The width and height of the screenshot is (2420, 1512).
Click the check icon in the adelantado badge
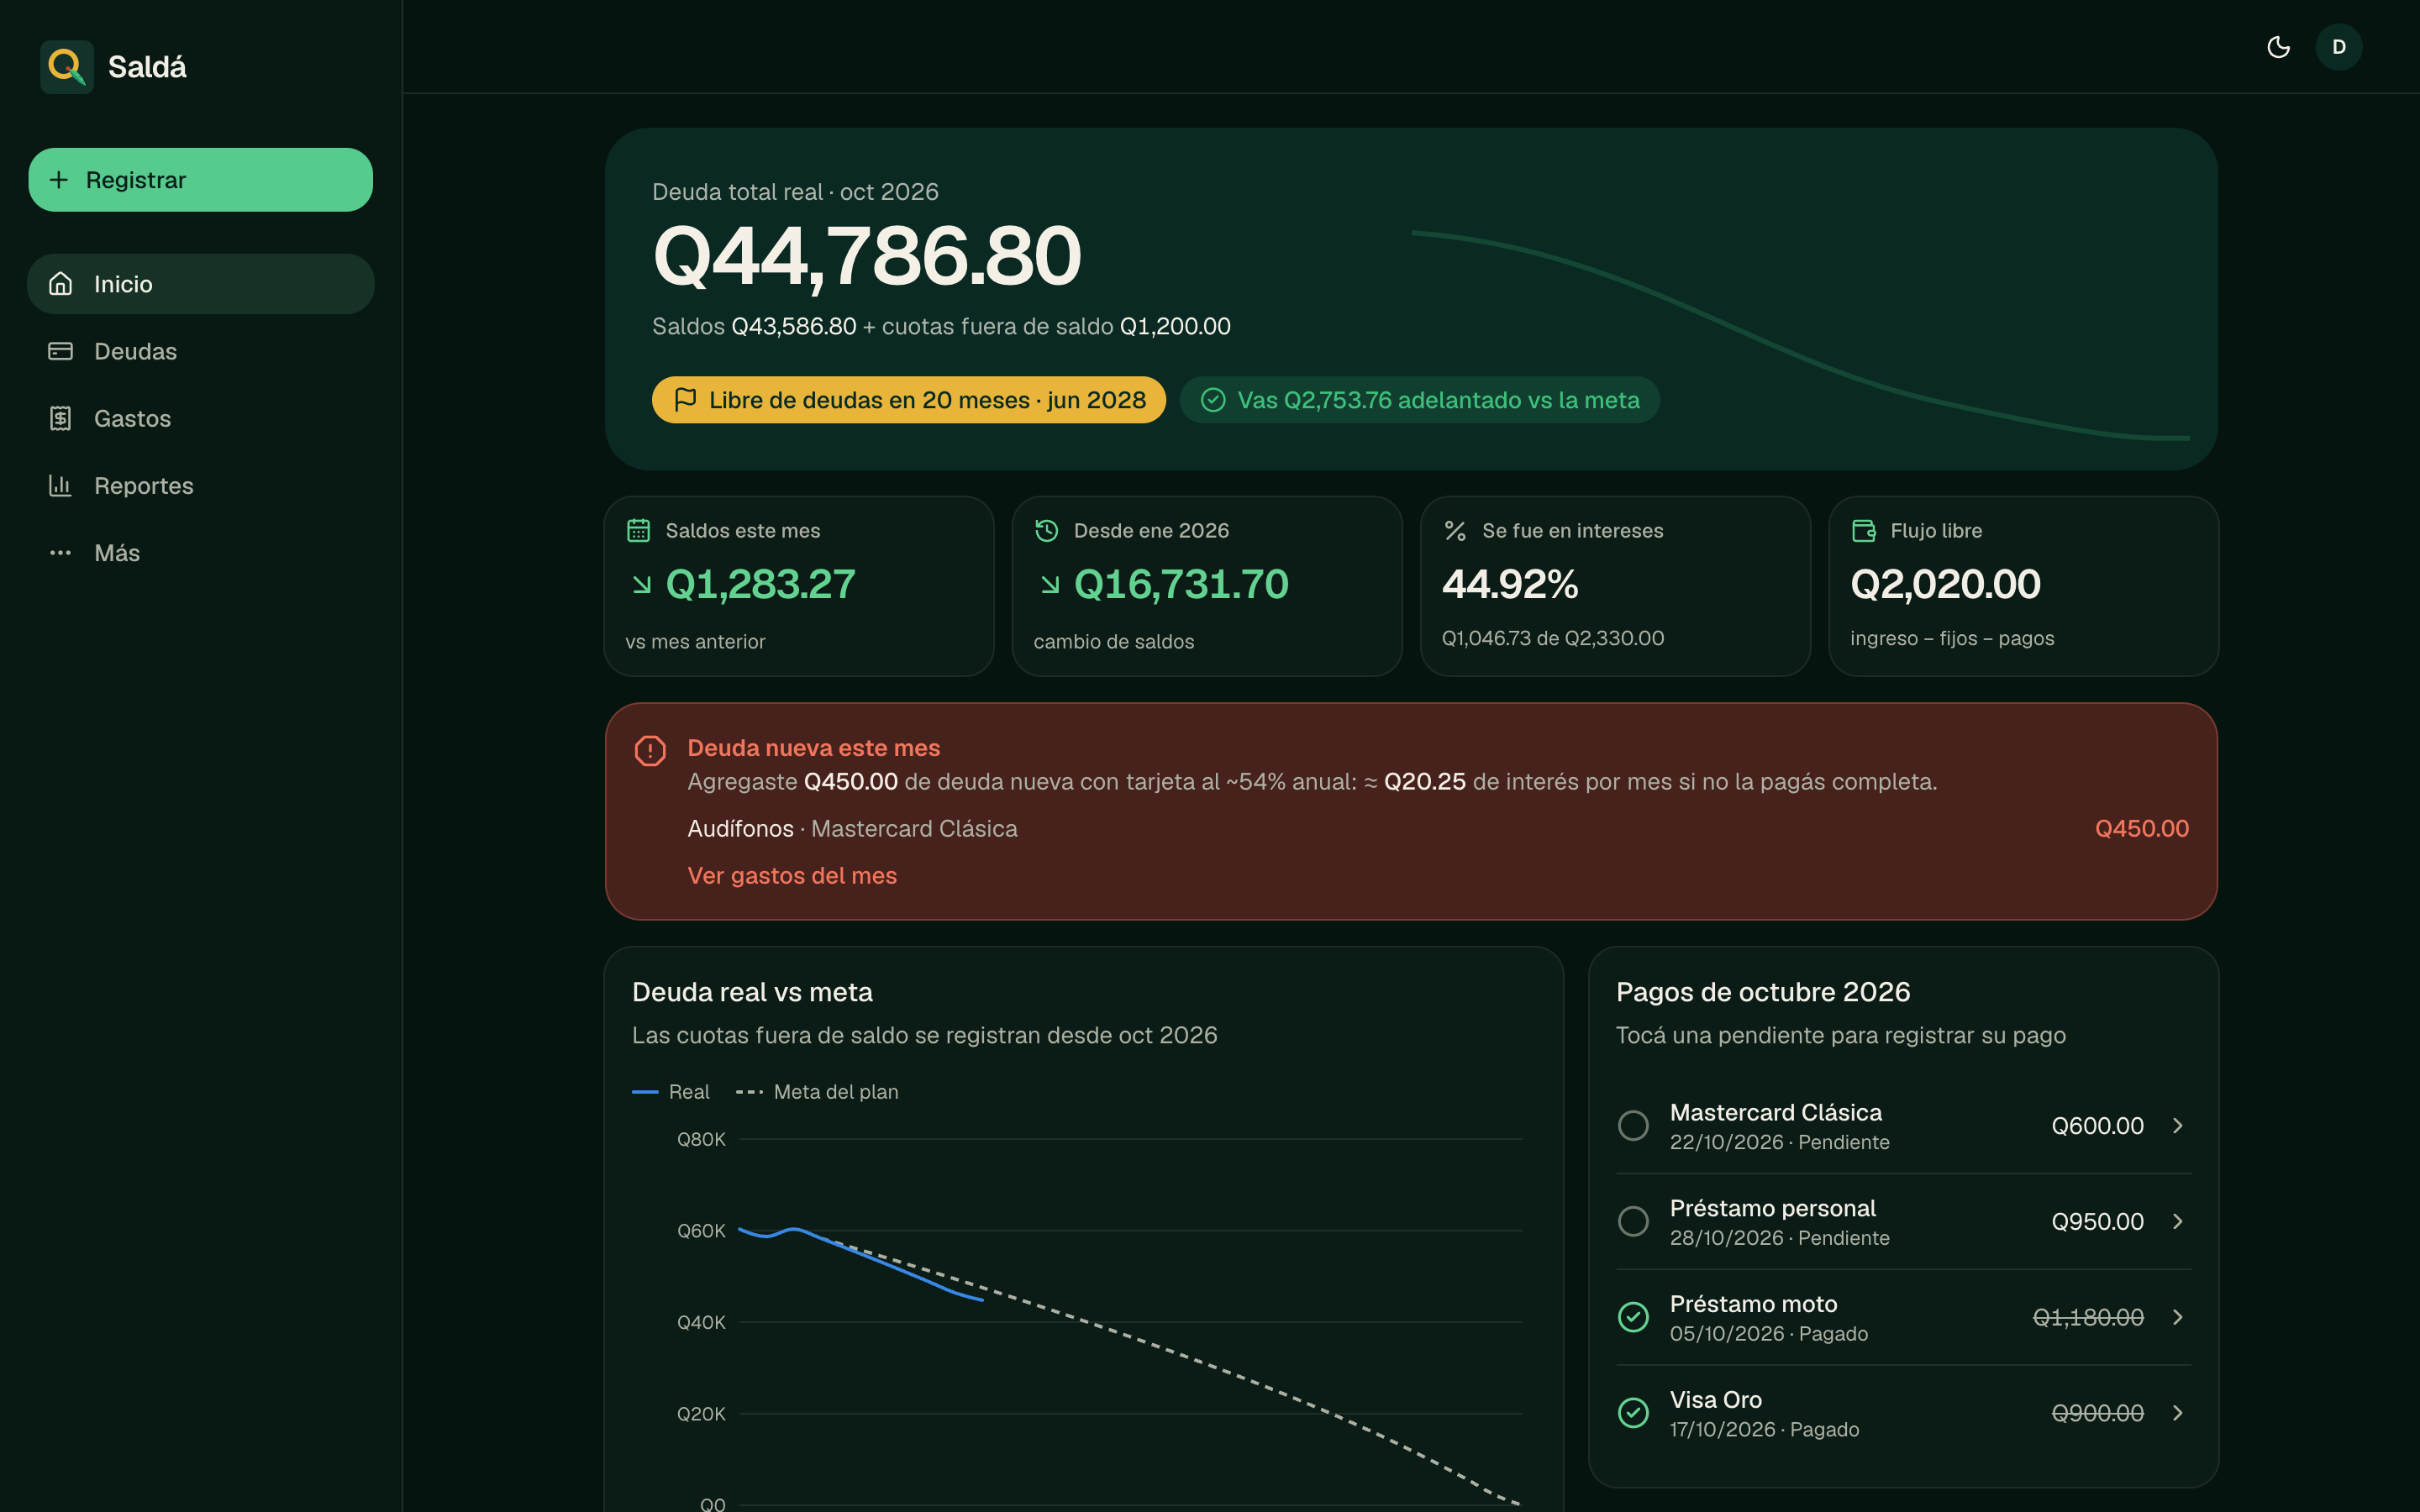click(1213, 400)
